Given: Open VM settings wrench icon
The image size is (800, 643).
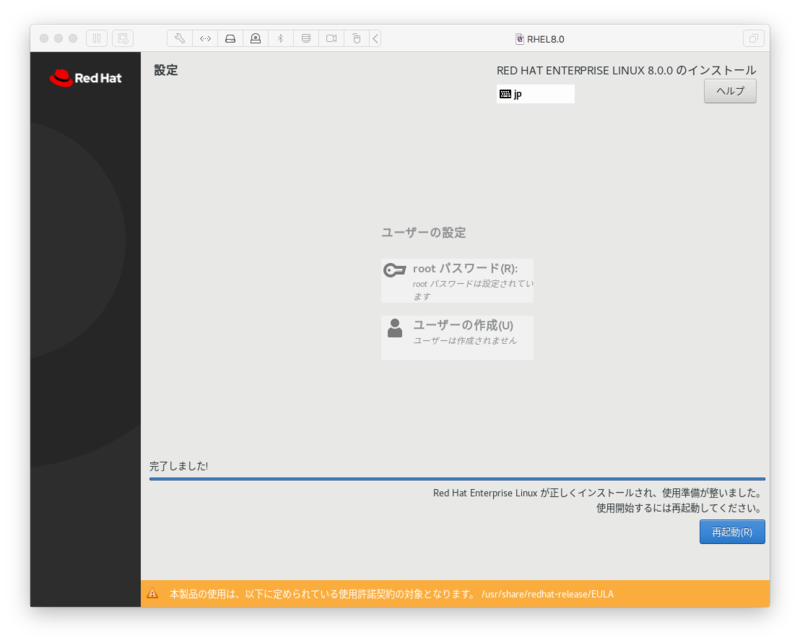Looking at the screenshot, I should click(180, 38).
